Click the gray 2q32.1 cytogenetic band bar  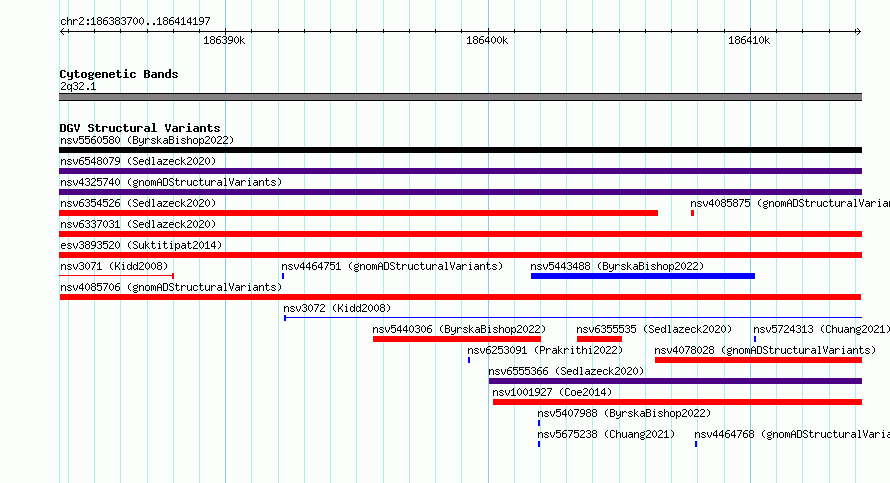pyautogui.click(x=460, y=97)
